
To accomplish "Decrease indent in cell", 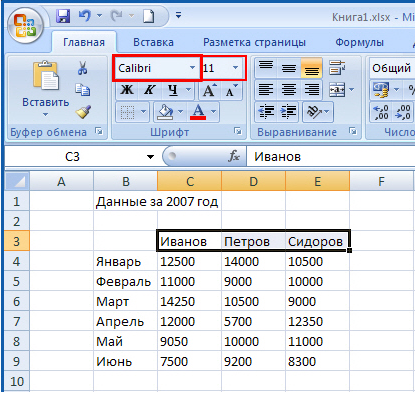I will pos(266,112).
